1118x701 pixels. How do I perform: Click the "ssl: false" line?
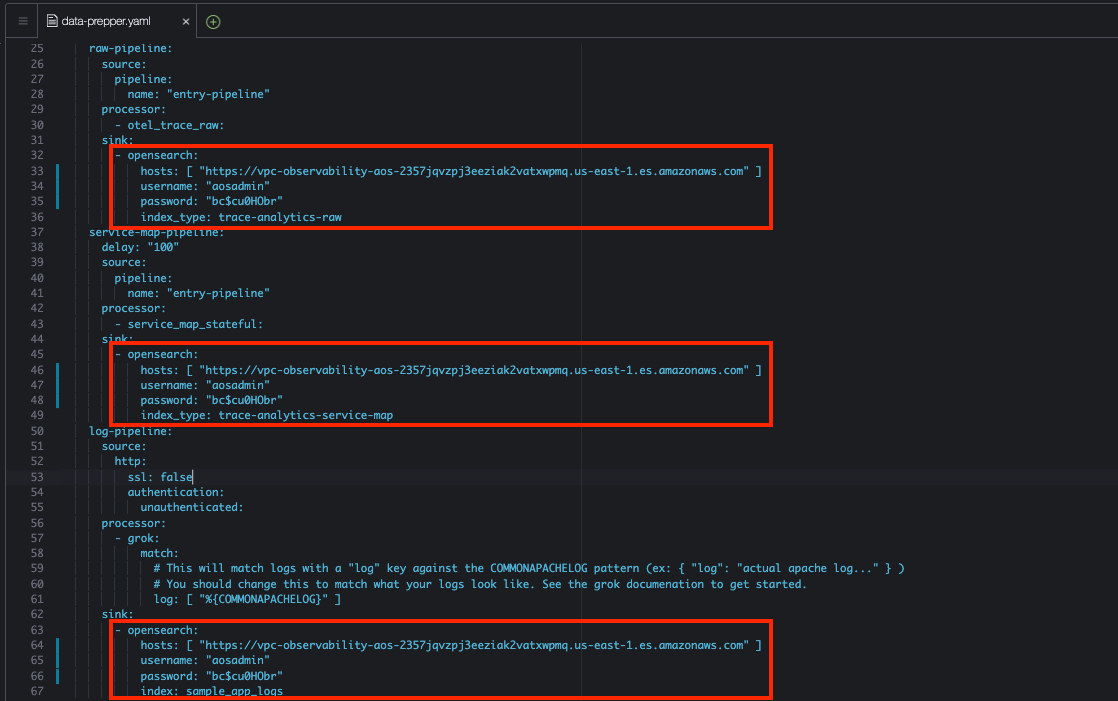tap(160, 477)
